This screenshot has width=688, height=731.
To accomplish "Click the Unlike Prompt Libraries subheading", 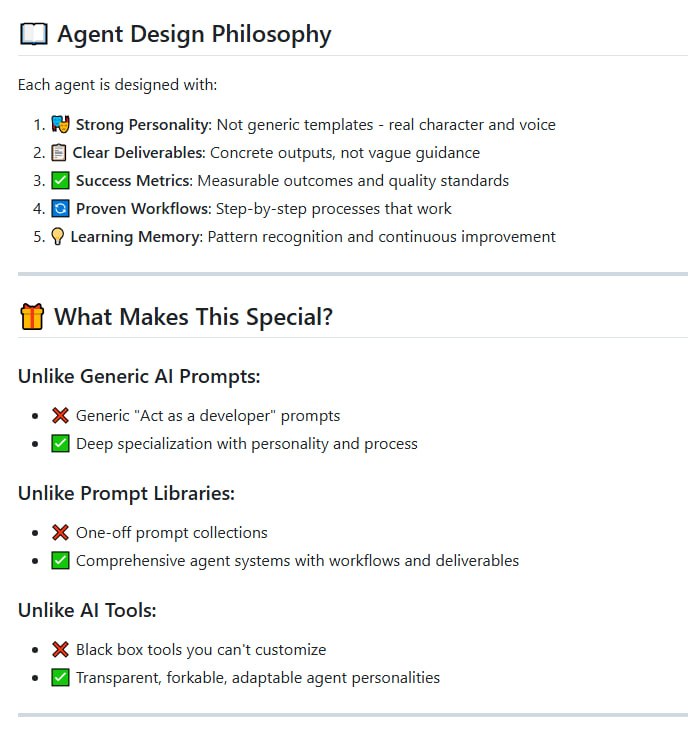I will [x=126, y=493].
